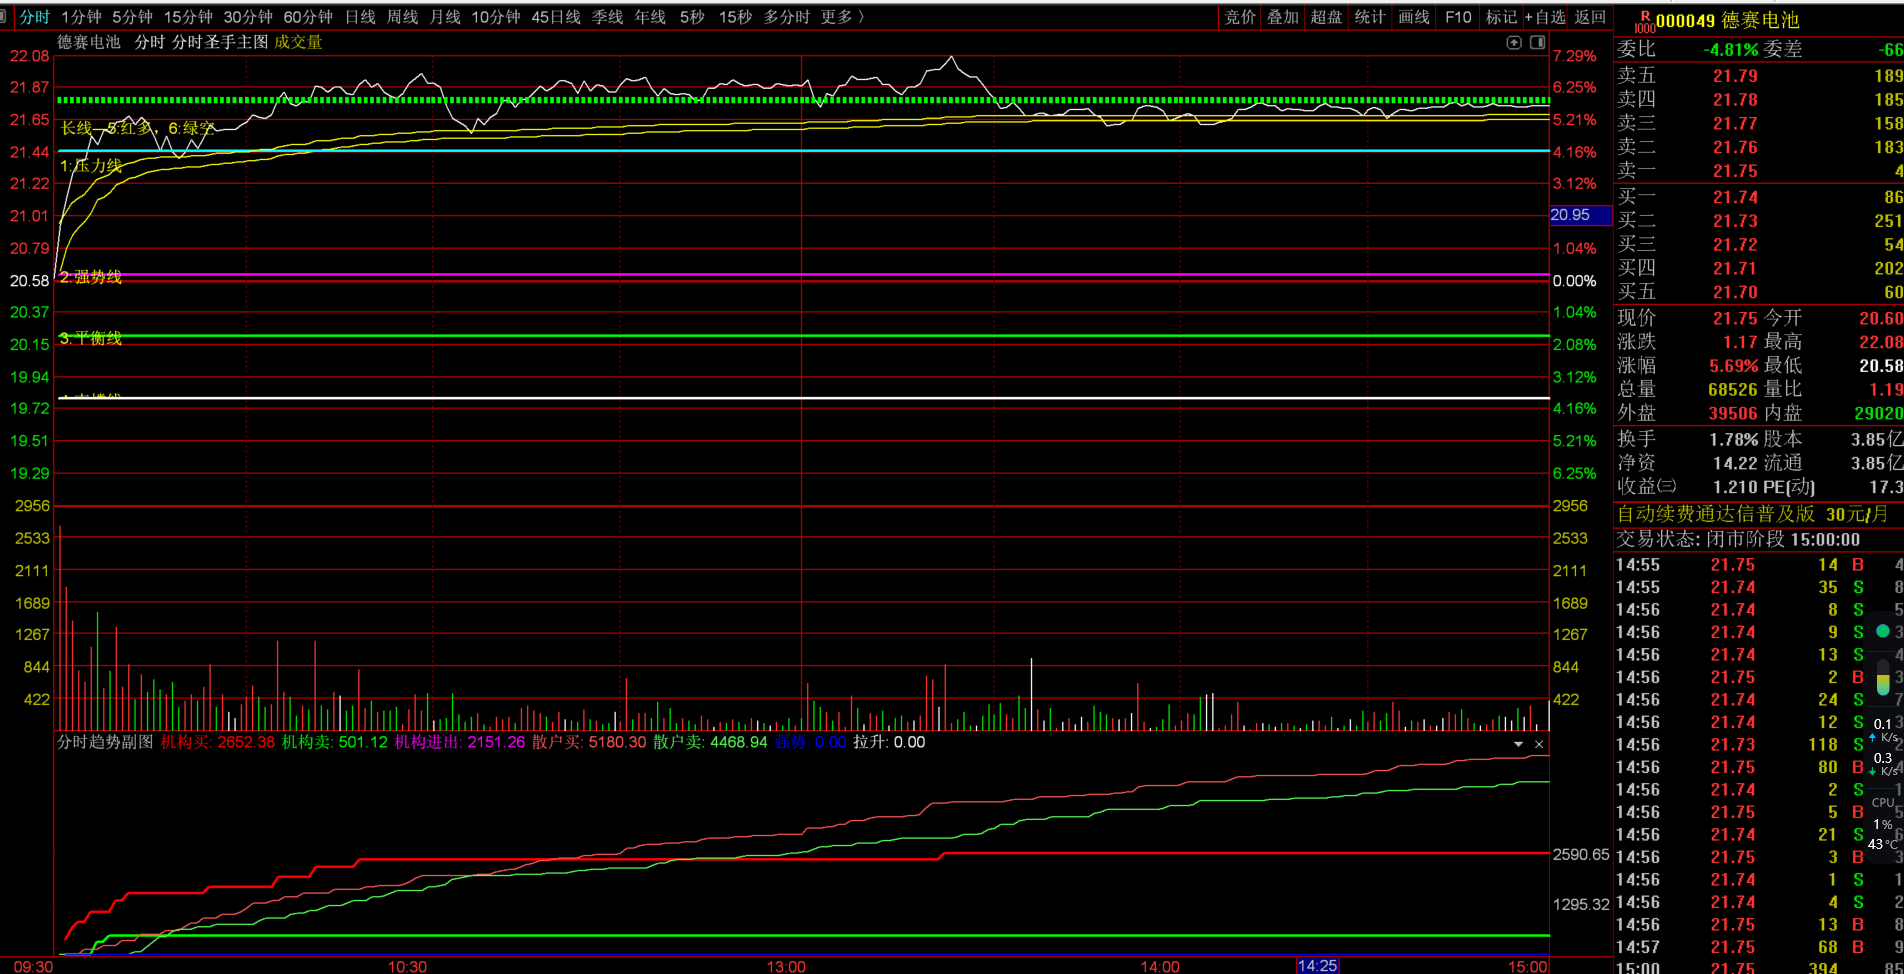
Task: Click the 卖一 21.75 order book row
Action: [x=1759, y=171]
